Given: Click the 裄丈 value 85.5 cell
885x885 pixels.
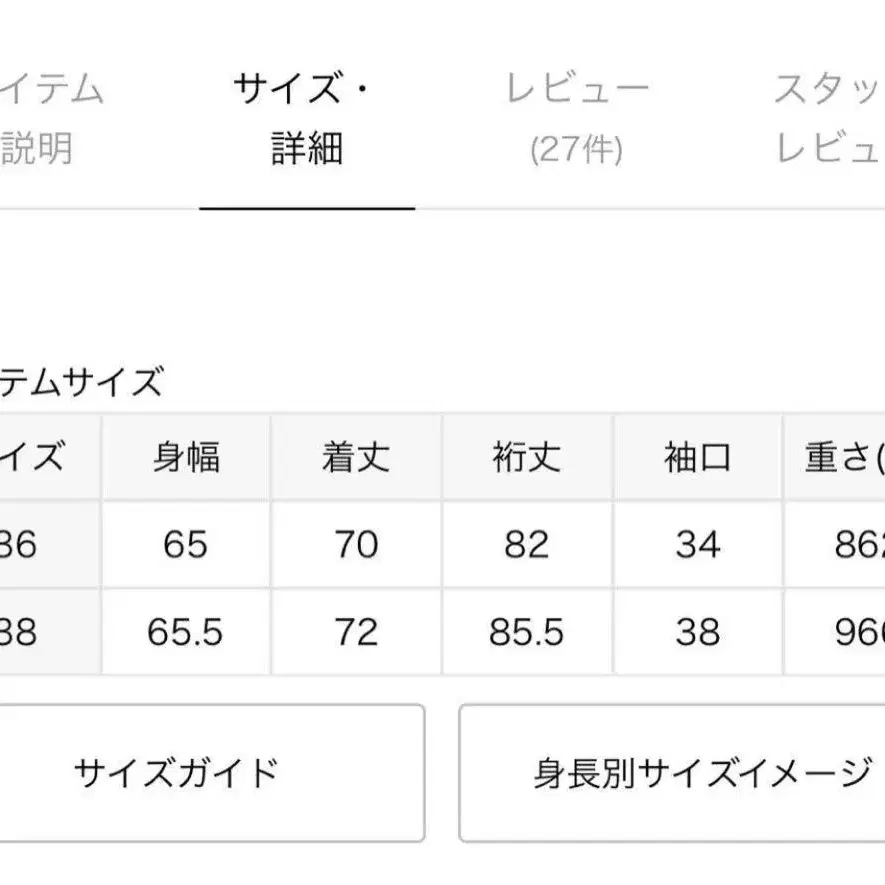Looking at the screenshot, I should tap(527, 632).
